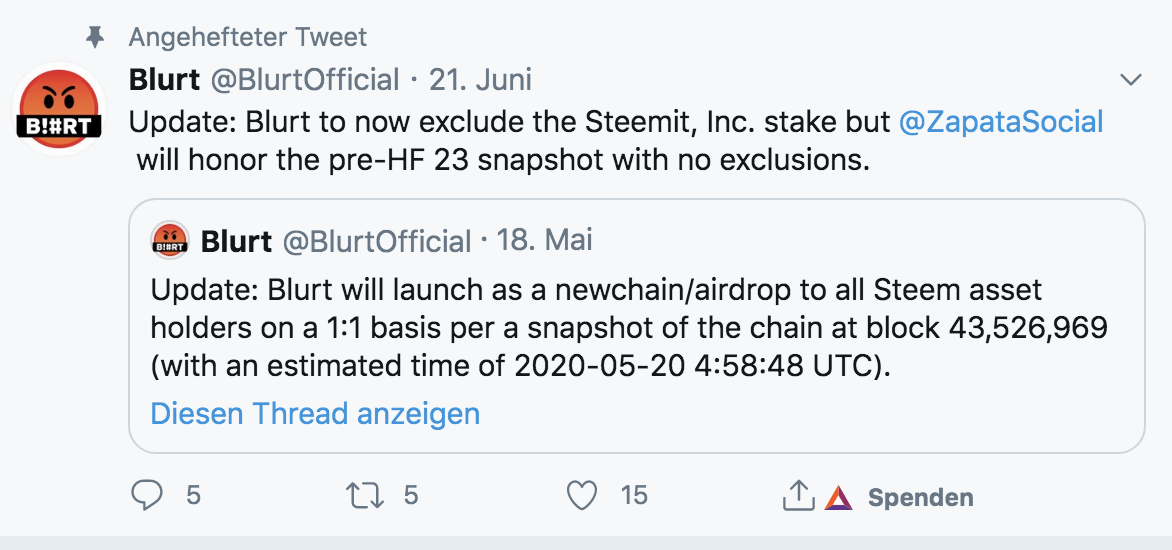1172x550 pixels.
Task: Click the BAT triangle tip icon
Action: tap(838, 498)
